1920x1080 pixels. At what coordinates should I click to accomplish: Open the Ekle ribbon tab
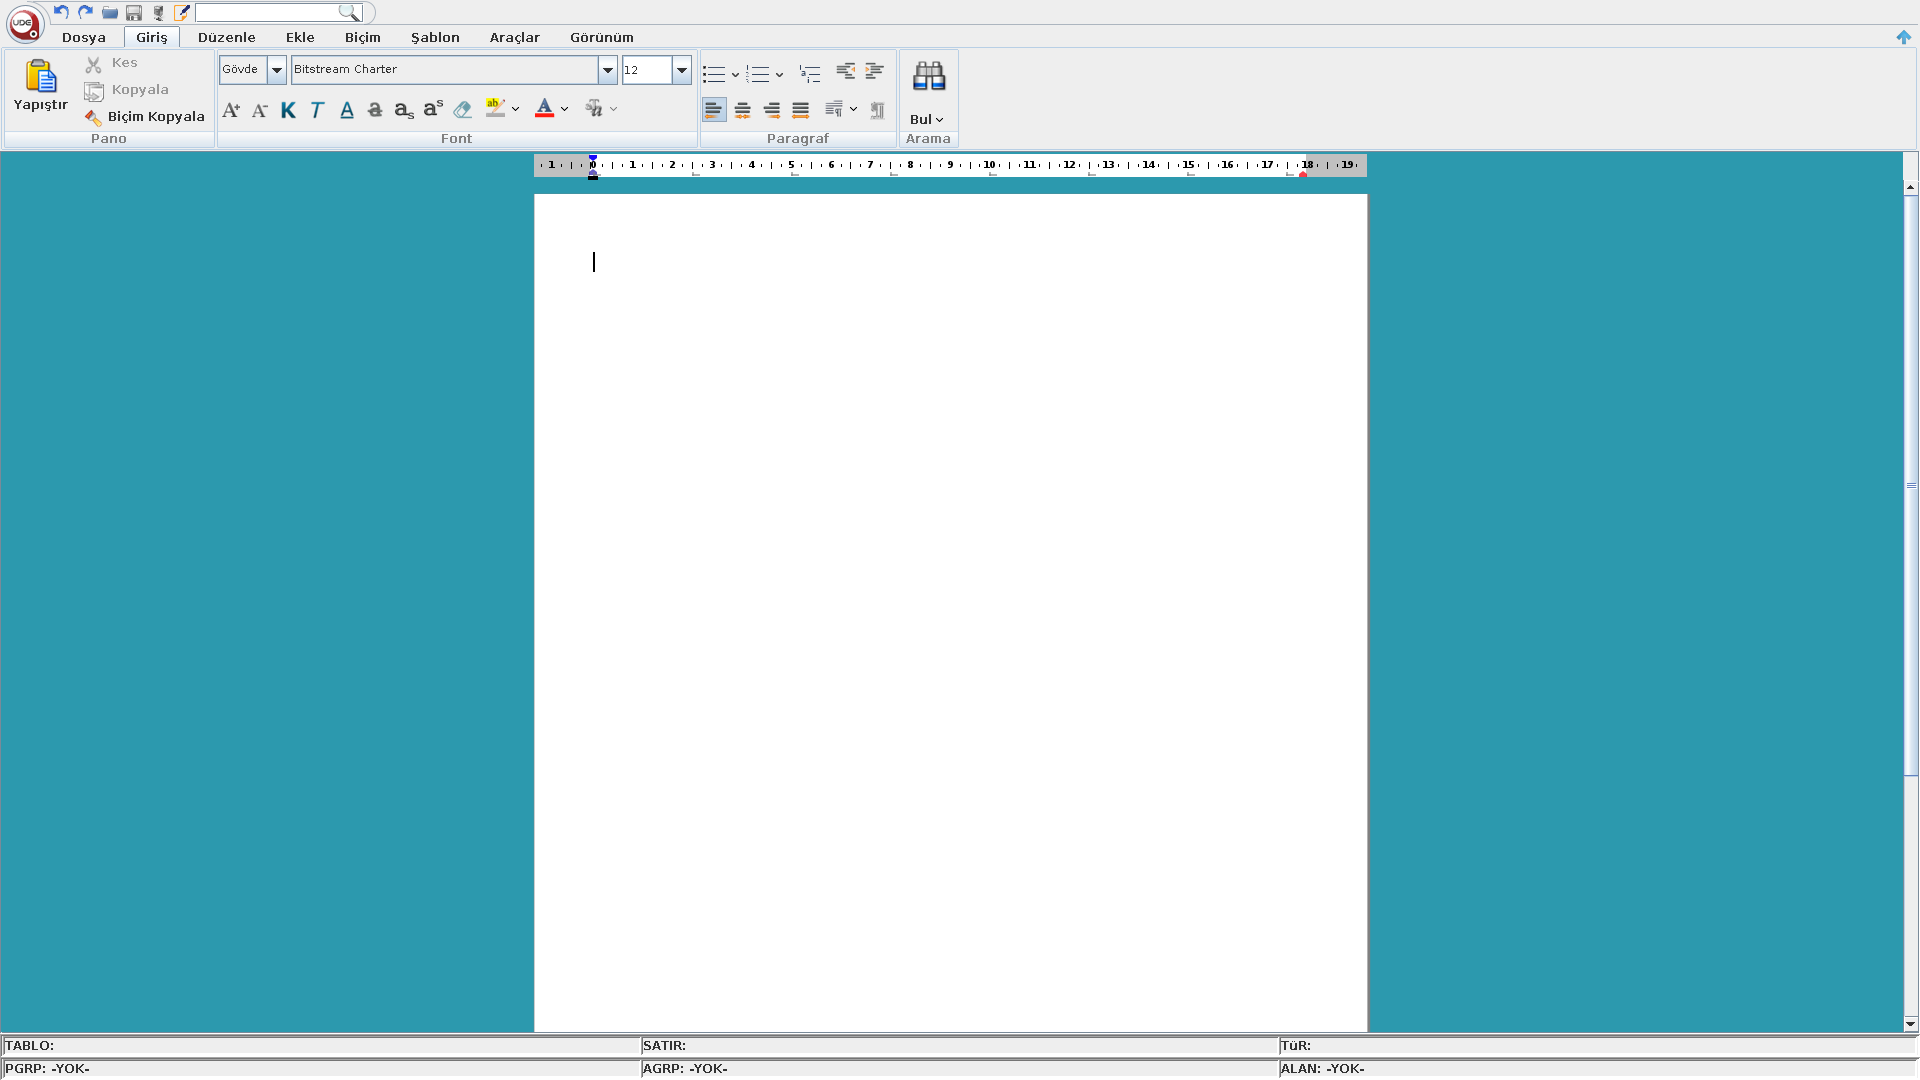(x=300, y=37)
